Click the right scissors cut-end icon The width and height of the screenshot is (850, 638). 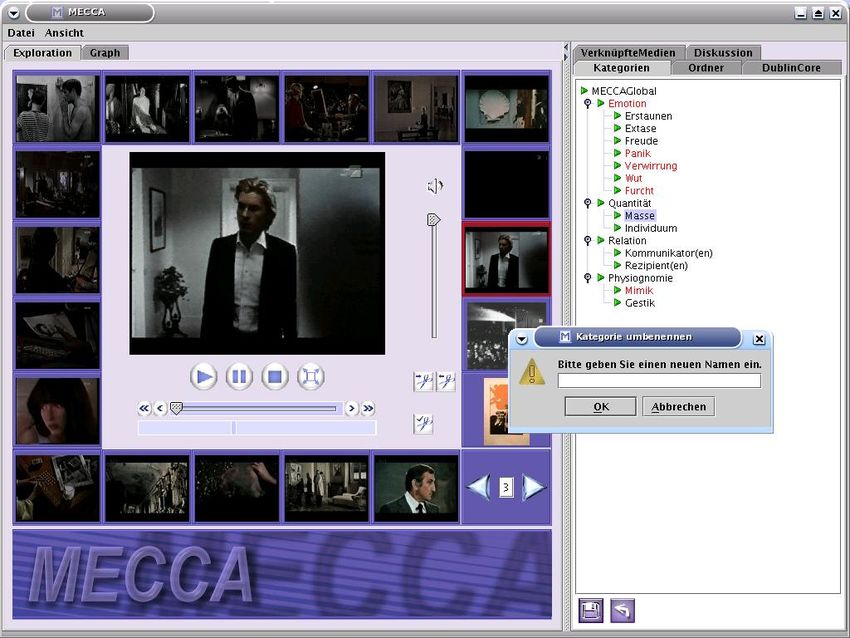(446, 381)
